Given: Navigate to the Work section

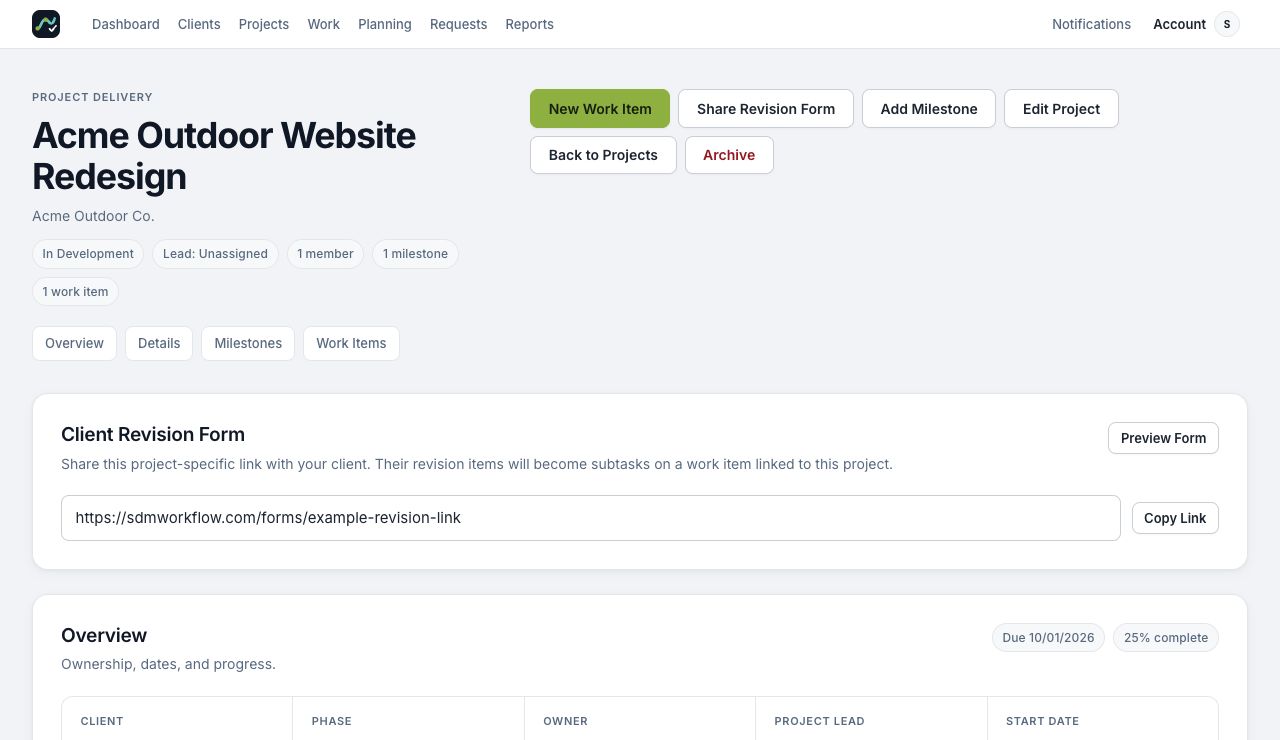Looking at the screenshot, I should click(x=324, y=24).
